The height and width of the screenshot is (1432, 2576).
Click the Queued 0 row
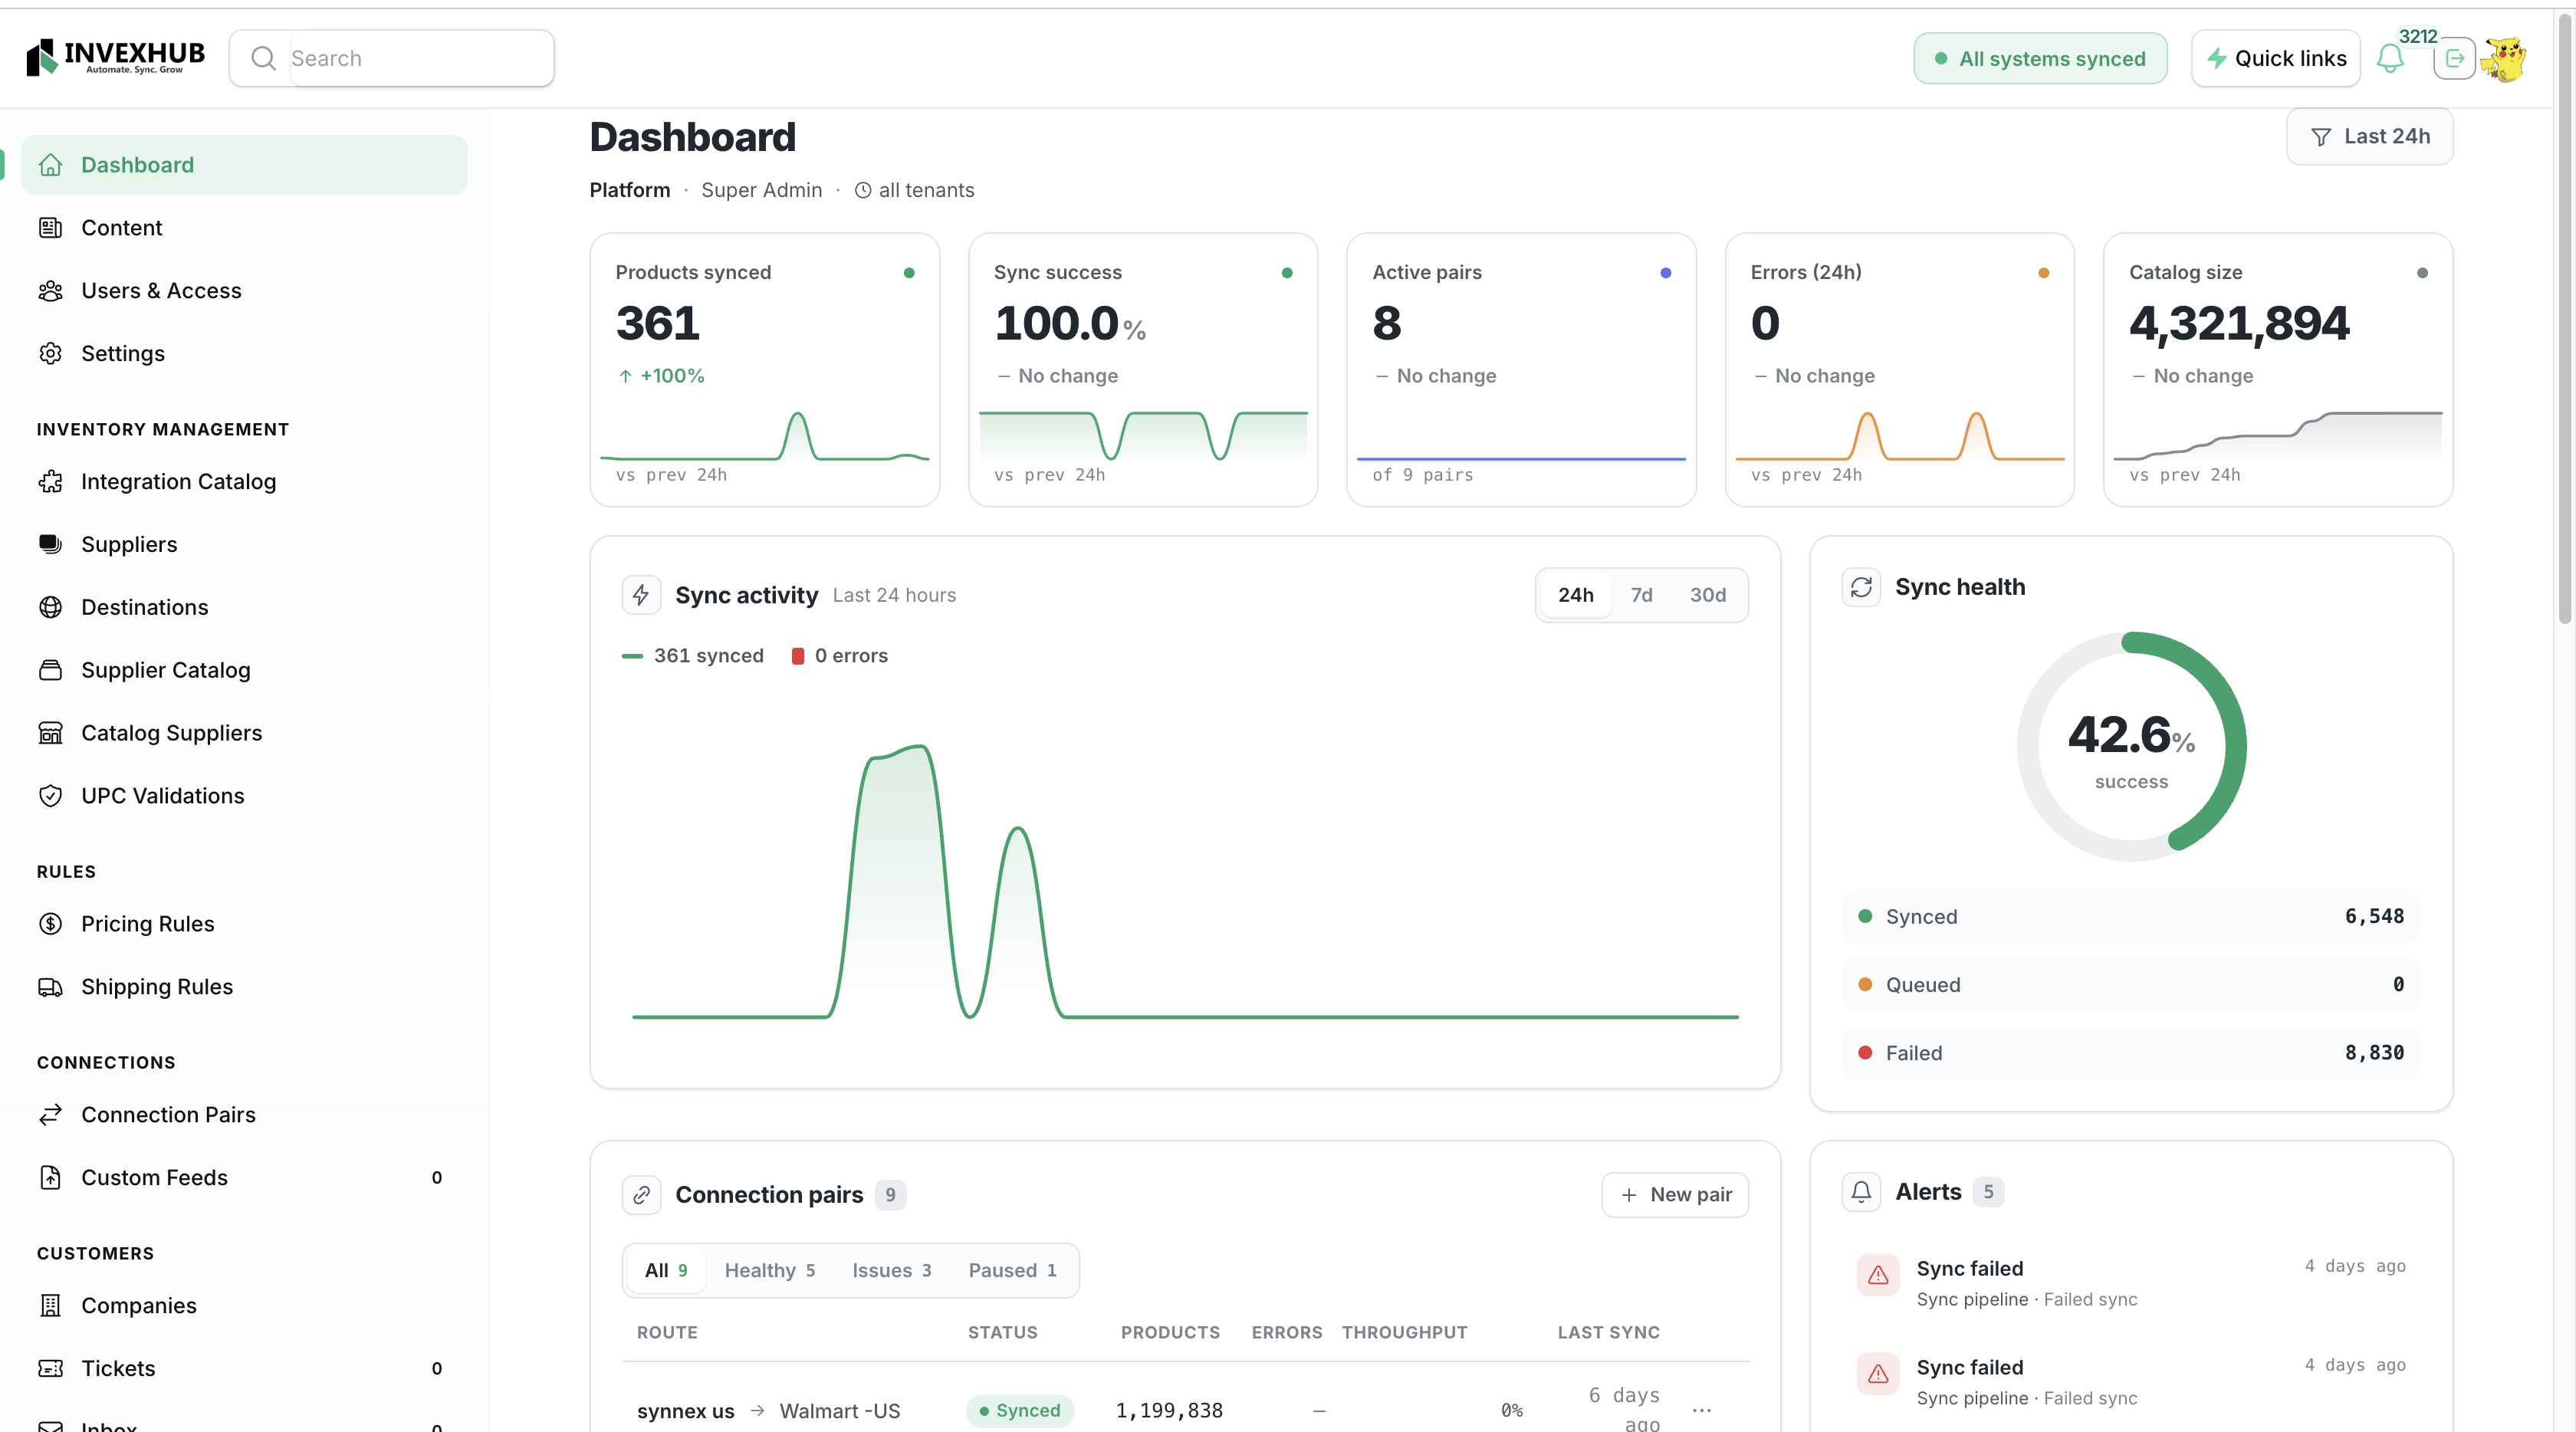click(x=2131, y=985)
